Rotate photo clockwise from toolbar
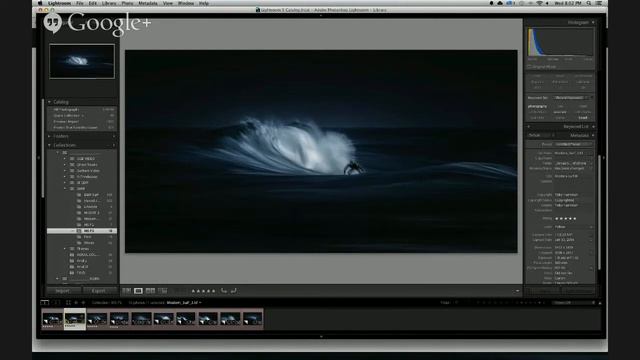Viewport: 640px width, 360px height. click(x=233, y=291)
